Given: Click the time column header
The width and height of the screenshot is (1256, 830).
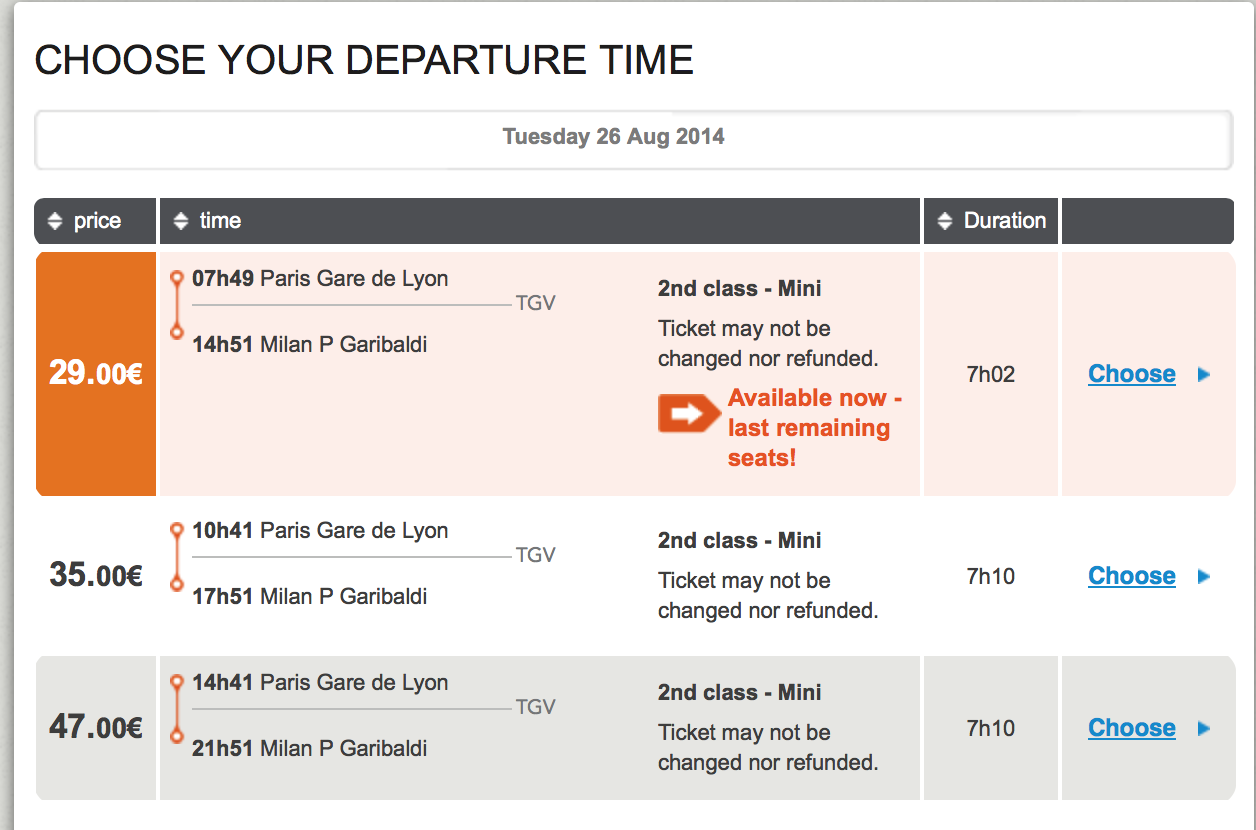Looking at the screenshot, I should pyautogui.click(x=220, y=221).
